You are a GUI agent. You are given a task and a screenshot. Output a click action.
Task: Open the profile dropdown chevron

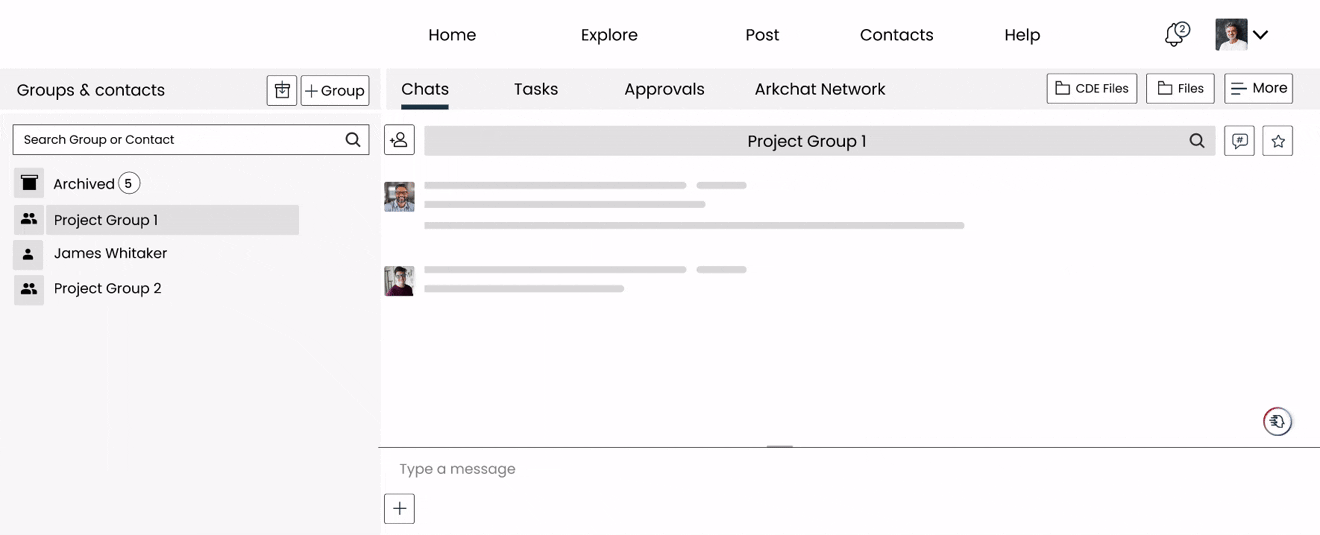(1260, 35)
